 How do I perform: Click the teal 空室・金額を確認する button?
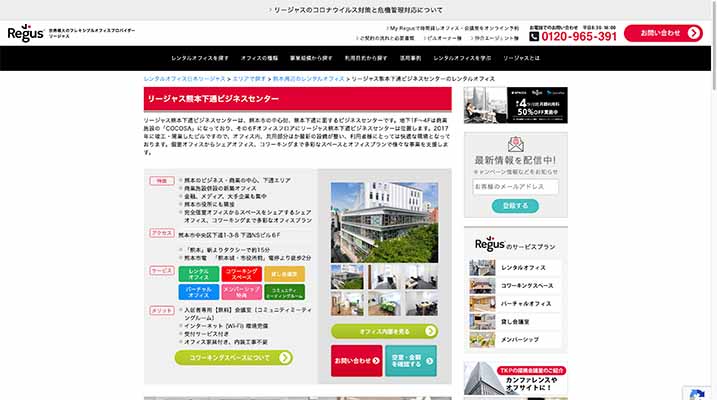(411, 360)
